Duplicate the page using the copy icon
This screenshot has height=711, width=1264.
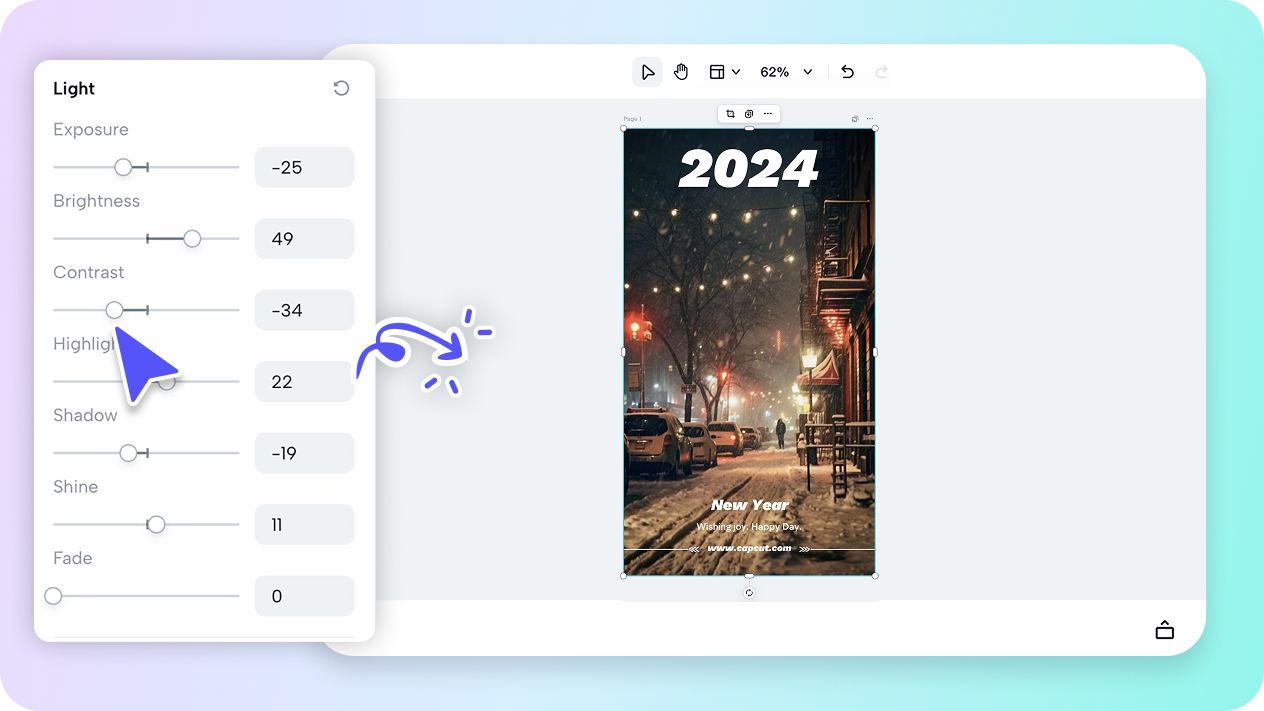[748, 113]
